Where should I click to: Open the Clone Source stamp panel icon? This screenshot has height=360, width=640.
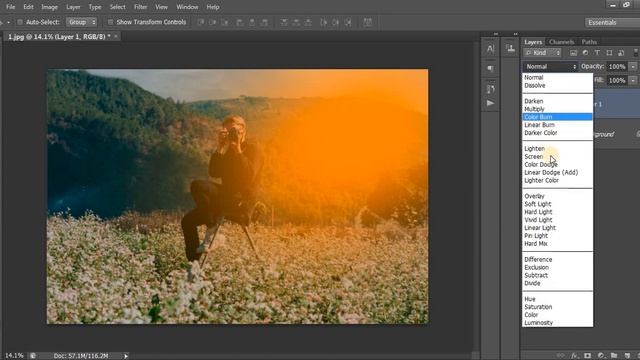pyautogui.click(x=510, y=49)
